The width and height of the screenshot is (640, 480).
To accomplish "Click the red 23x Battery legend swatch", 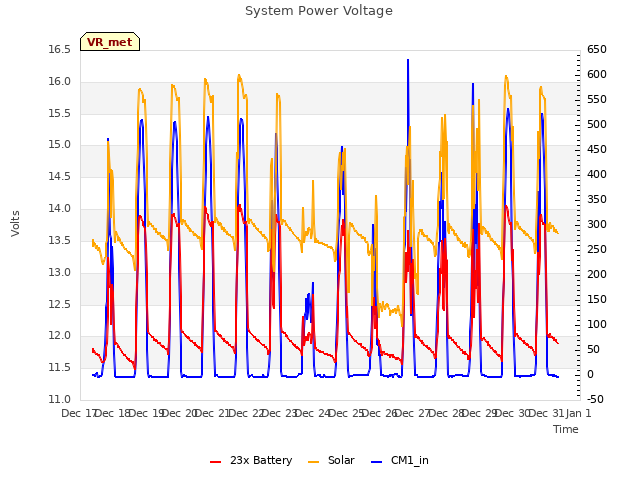I will pyautogui.click(x=215, y=462).
